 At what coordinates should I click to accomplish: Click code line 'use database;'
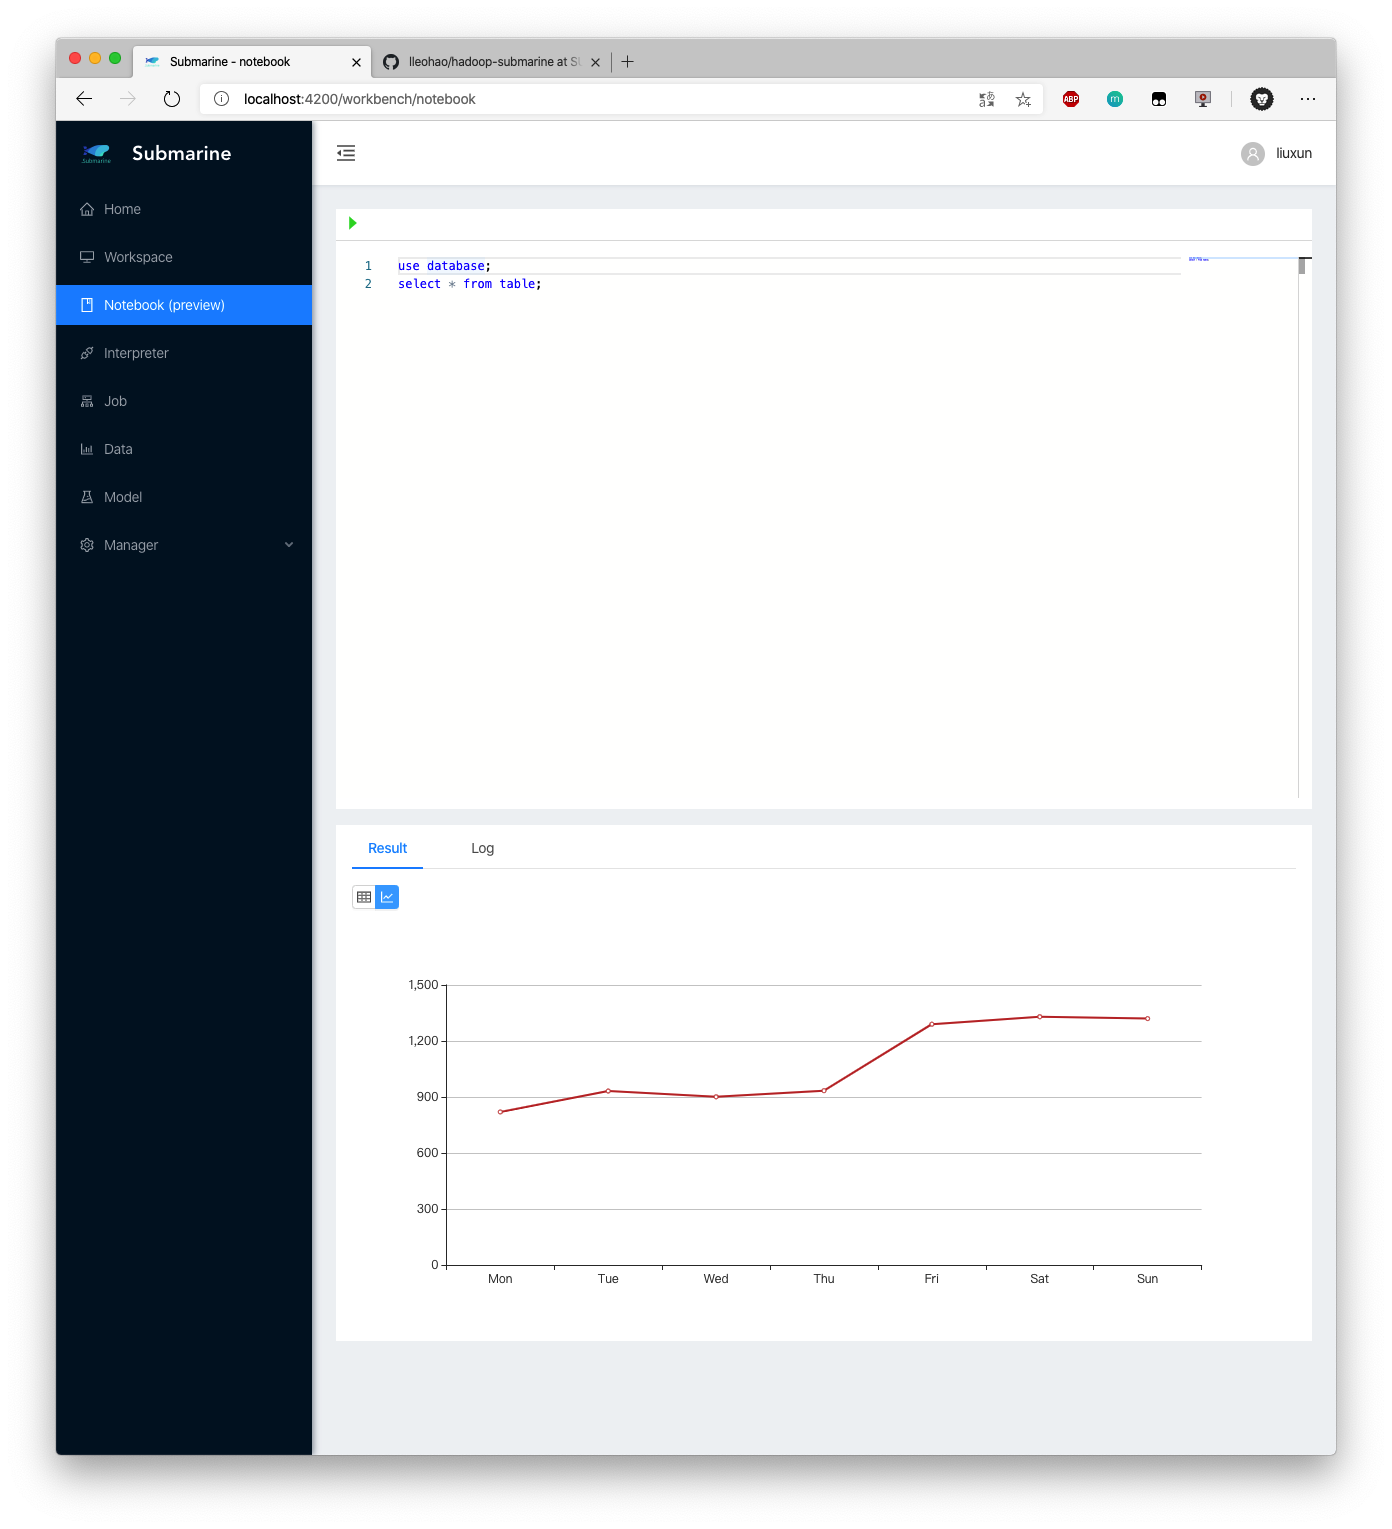(444, 266)
